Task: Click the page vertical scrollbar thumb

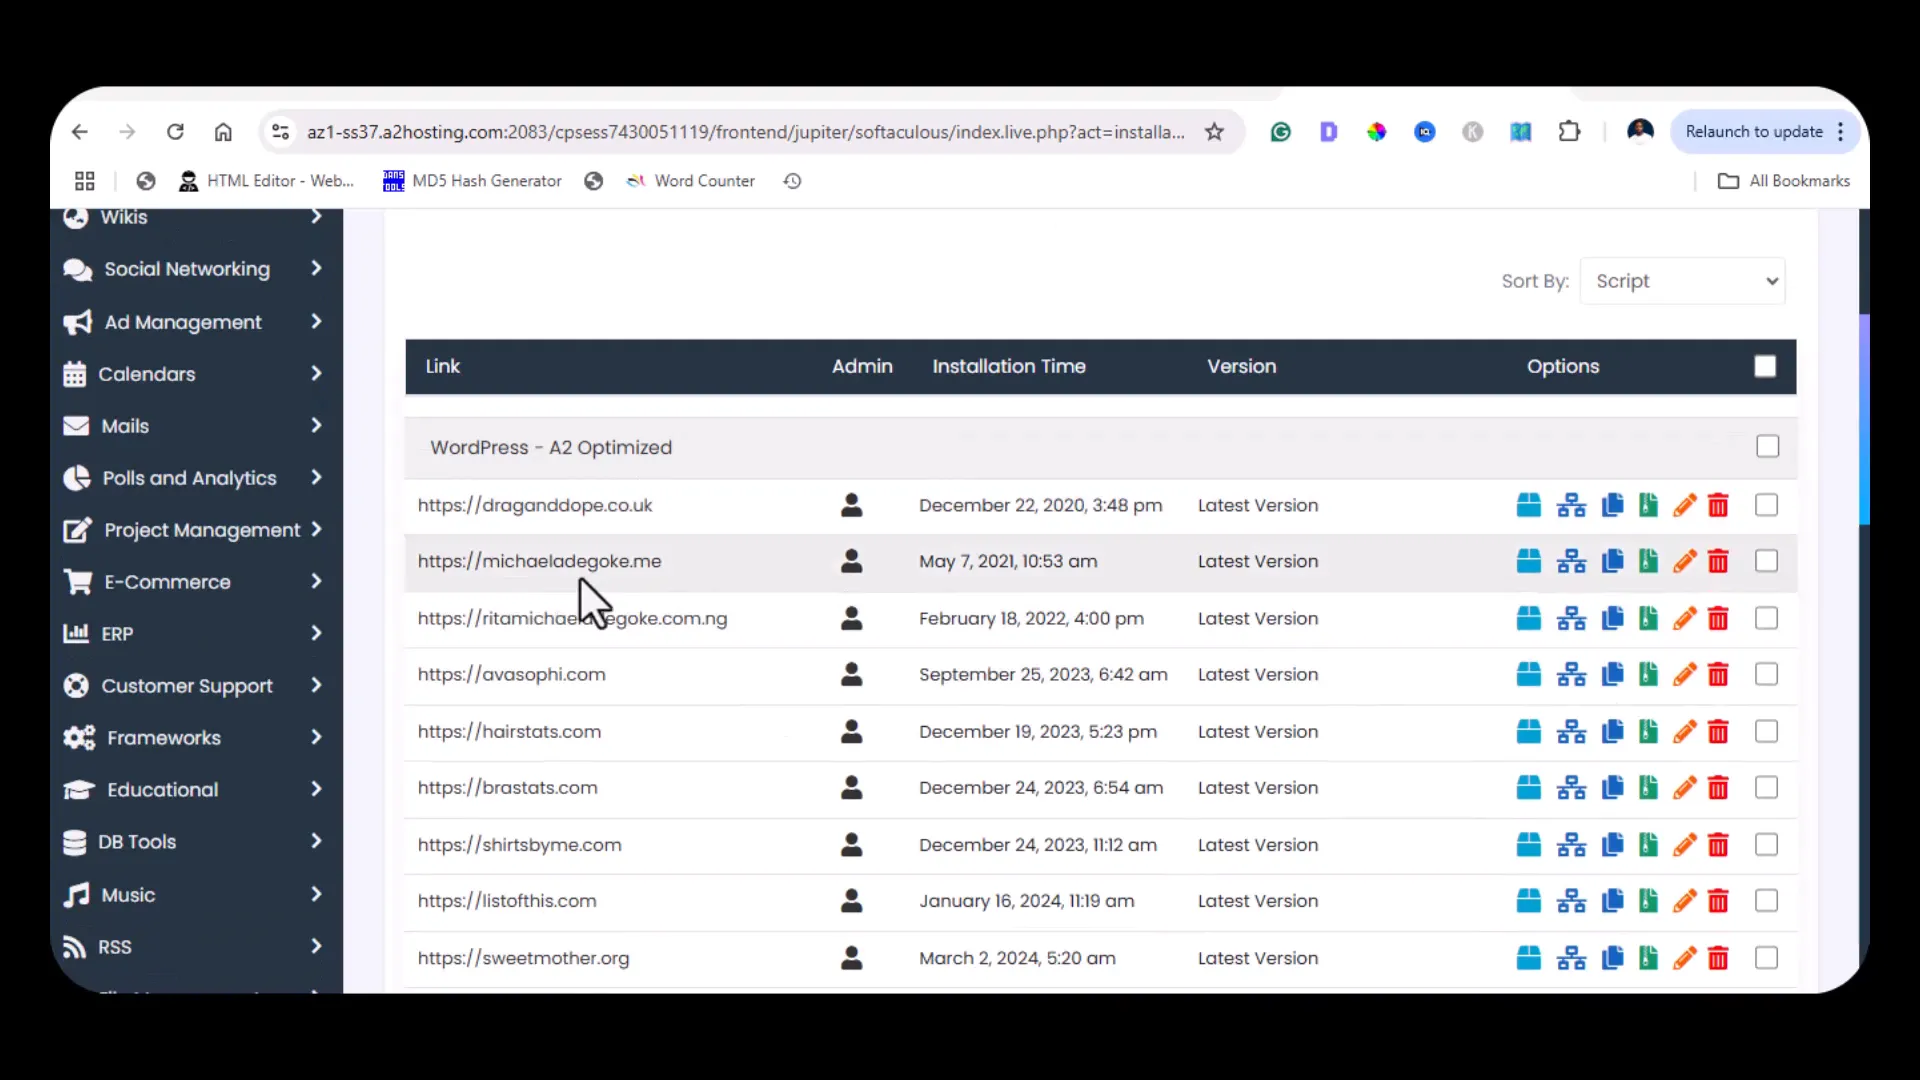Action: 1864,419
